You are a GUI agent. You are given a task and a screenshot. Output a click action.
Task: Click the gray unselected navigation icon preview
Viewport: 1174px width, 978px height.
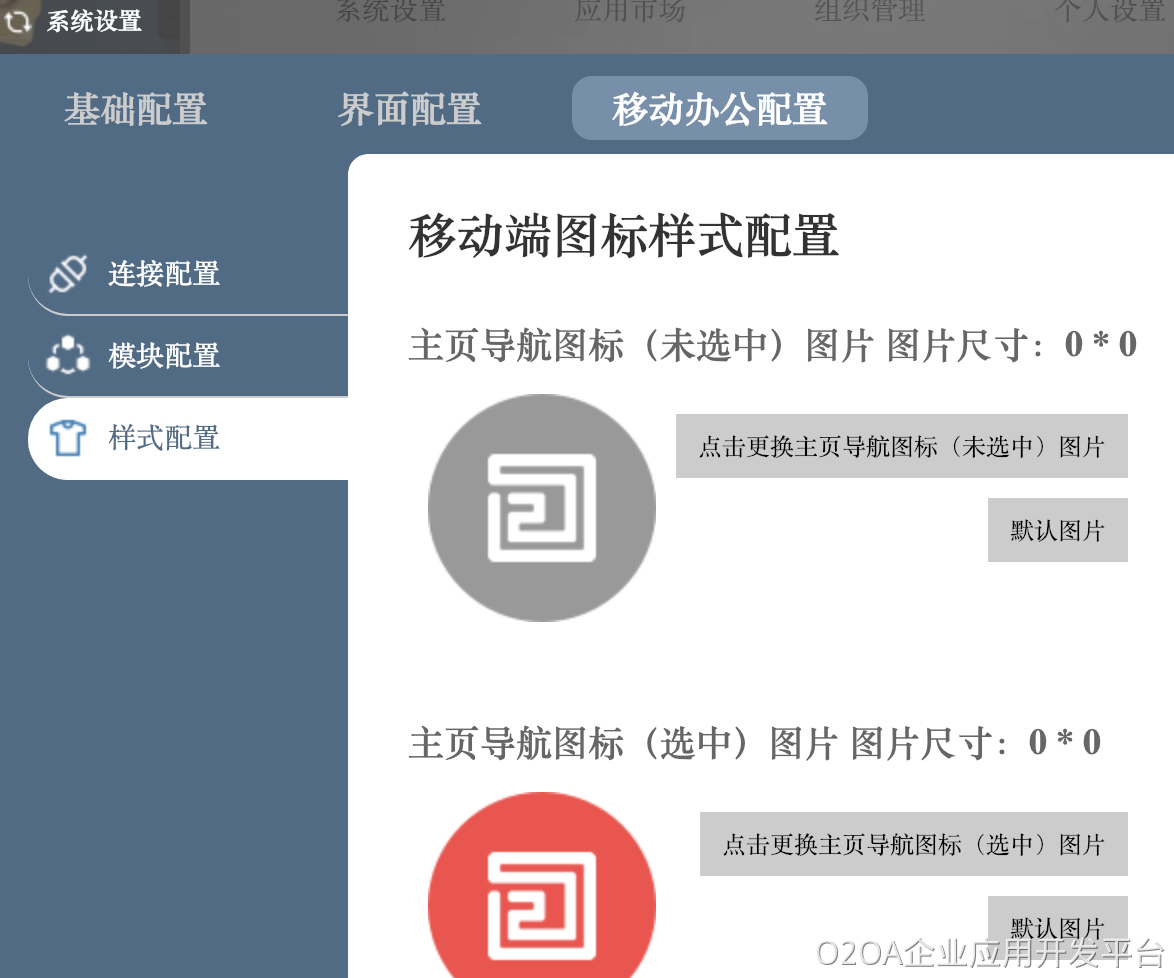click(x=541, y=507)
